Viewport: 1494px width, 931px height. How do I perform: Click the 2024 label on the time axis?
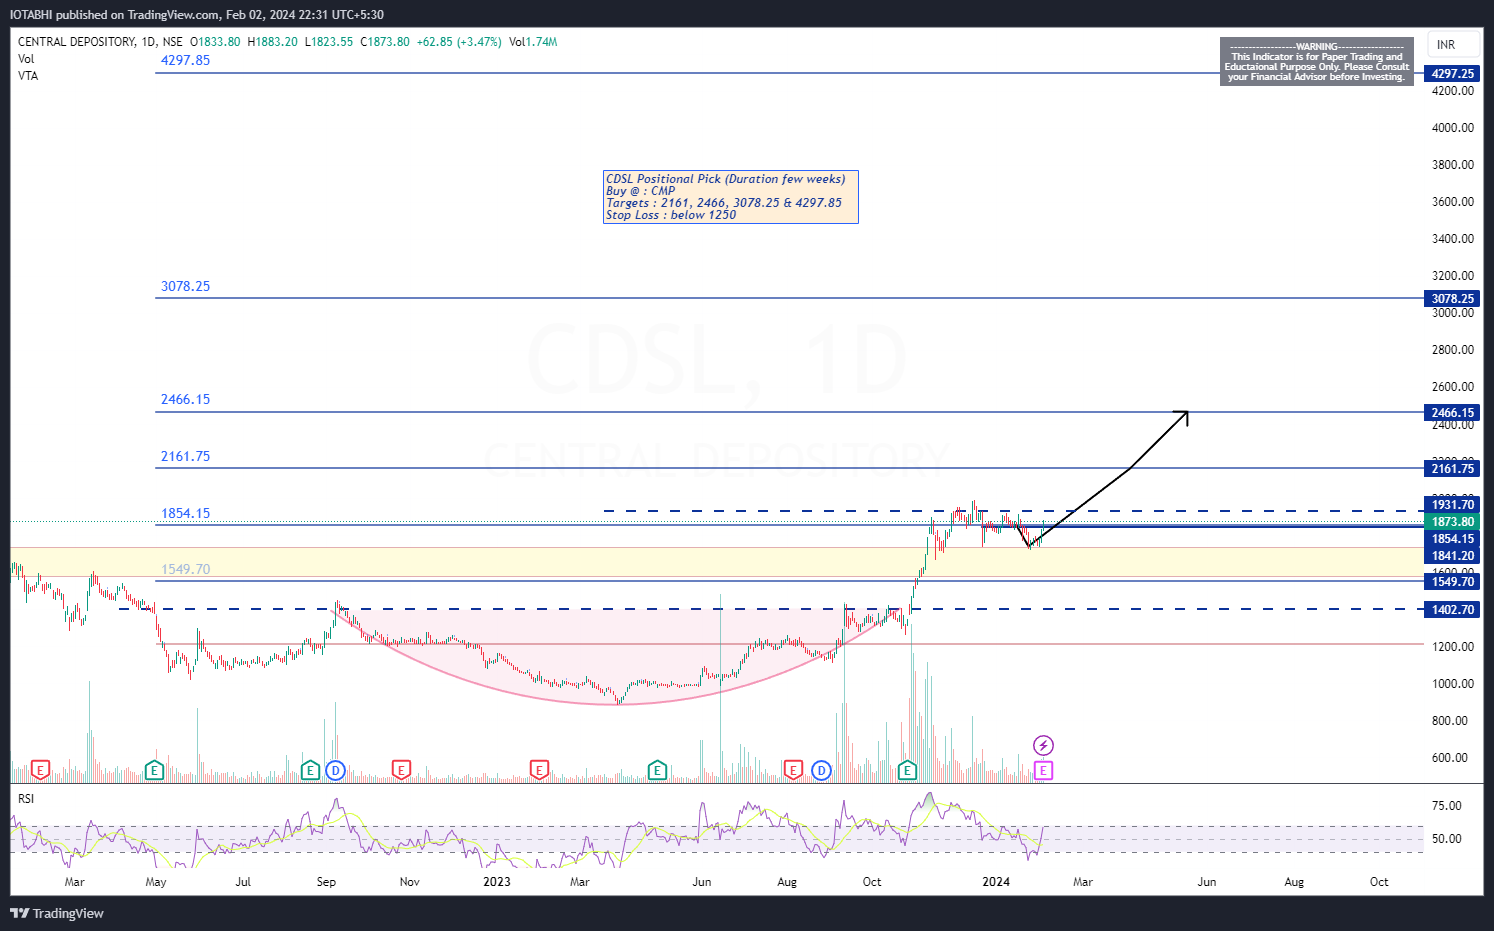click(x=996, y=882)
